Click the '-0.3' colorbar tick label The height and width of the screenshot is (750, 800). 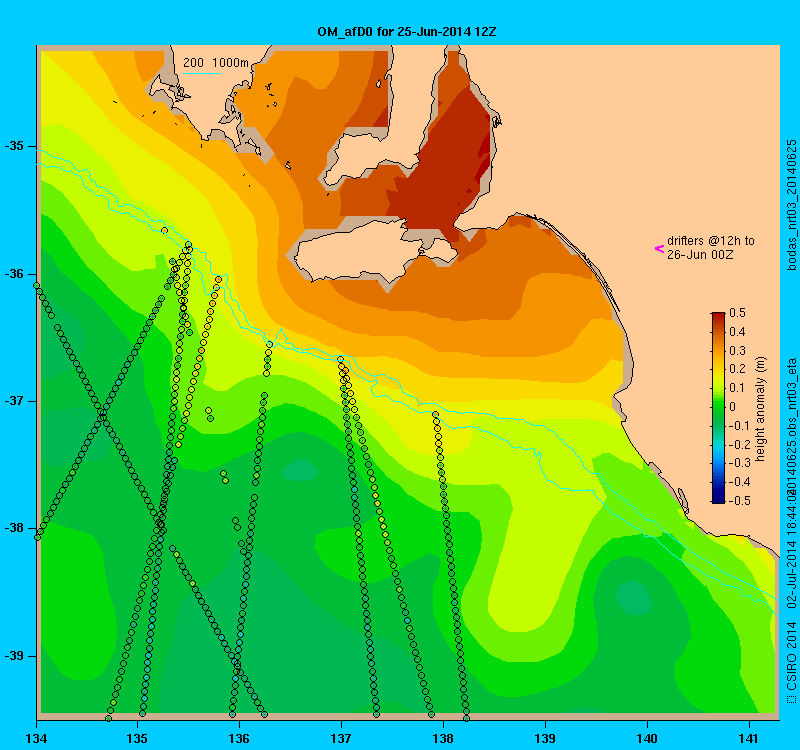coord(740,463)
